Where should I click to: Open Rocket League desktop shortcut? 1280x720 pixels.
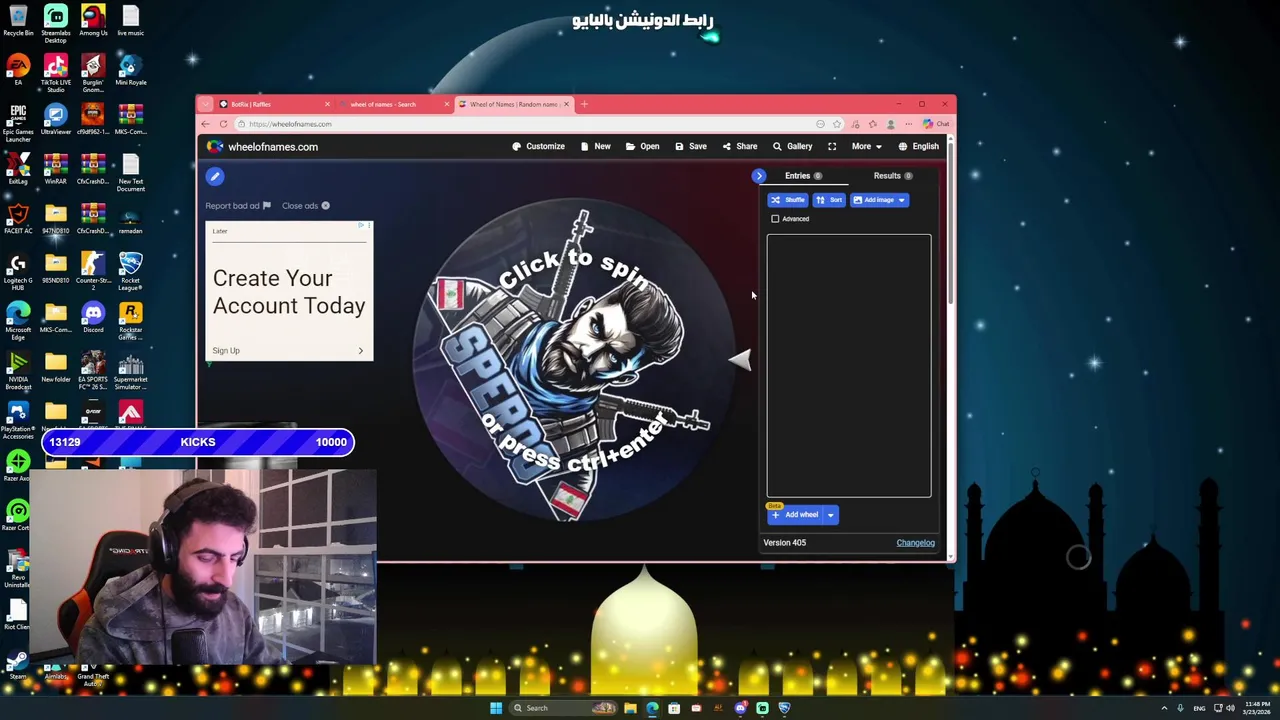(130, 272)
